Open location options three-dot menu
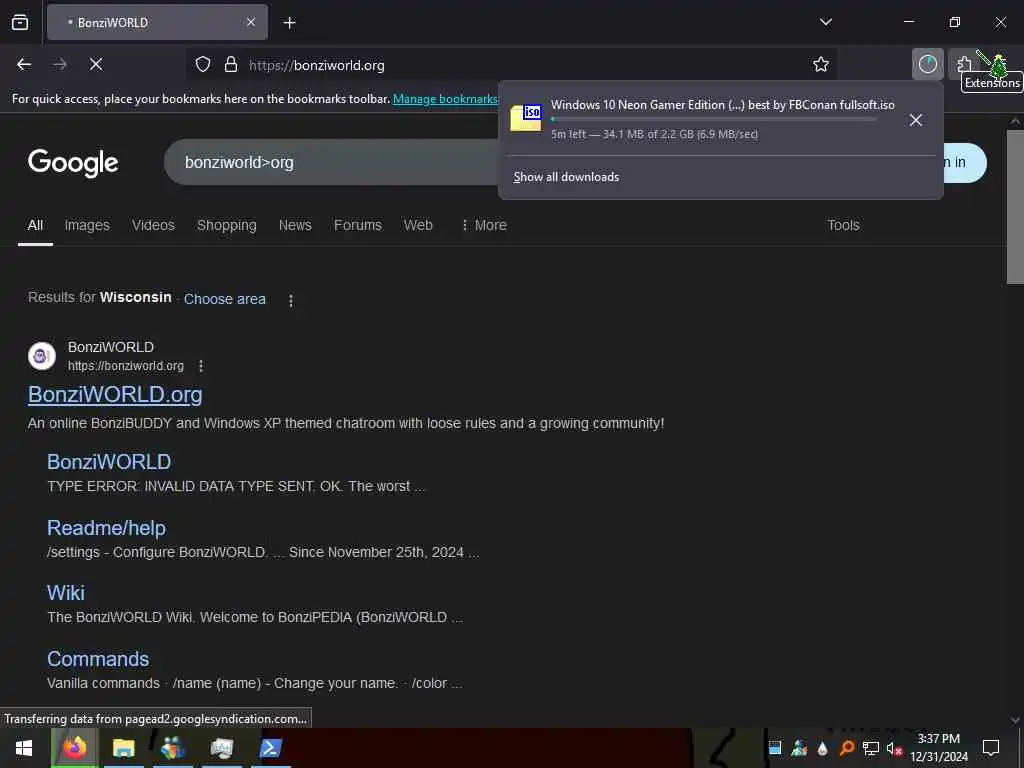The width and height of the screenshot is (1024, 768). tap(291, 300)
